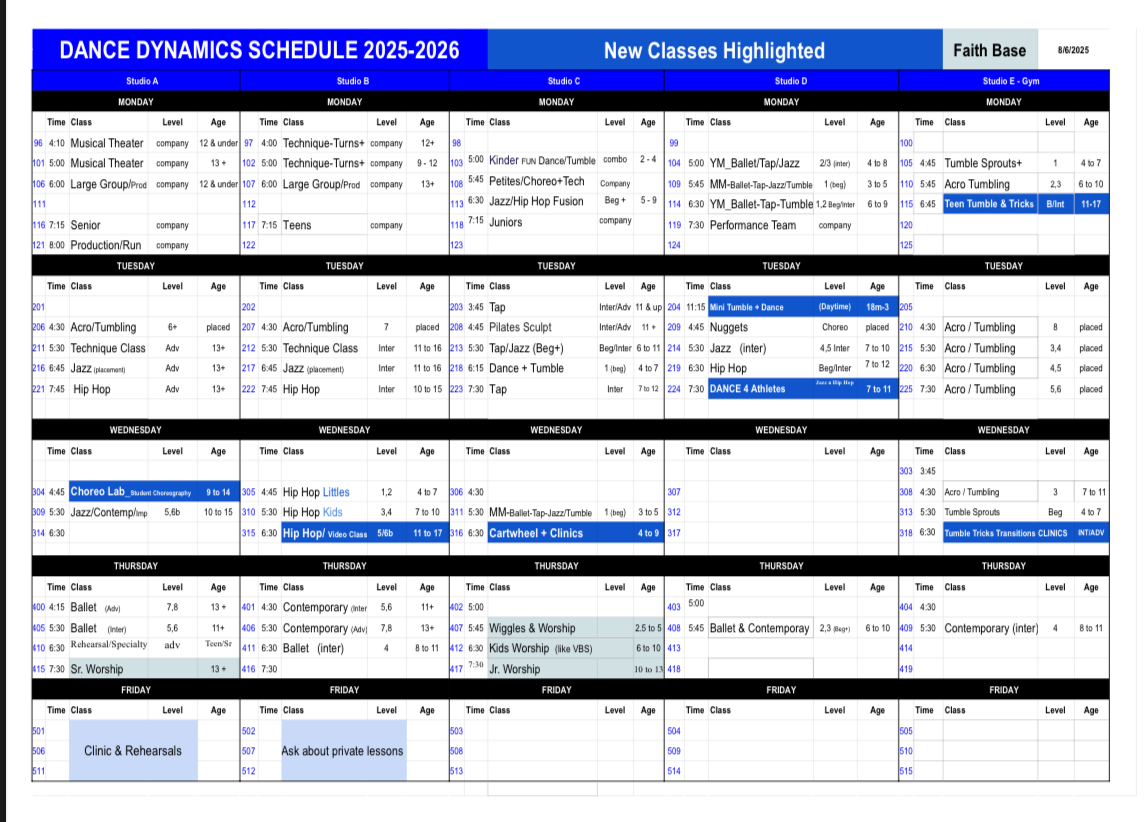Image resolution: width=1146 pixels, height=822 pixels.
Task: Click the 8/6/2025 date cell
Action: tap(1073, 50)
